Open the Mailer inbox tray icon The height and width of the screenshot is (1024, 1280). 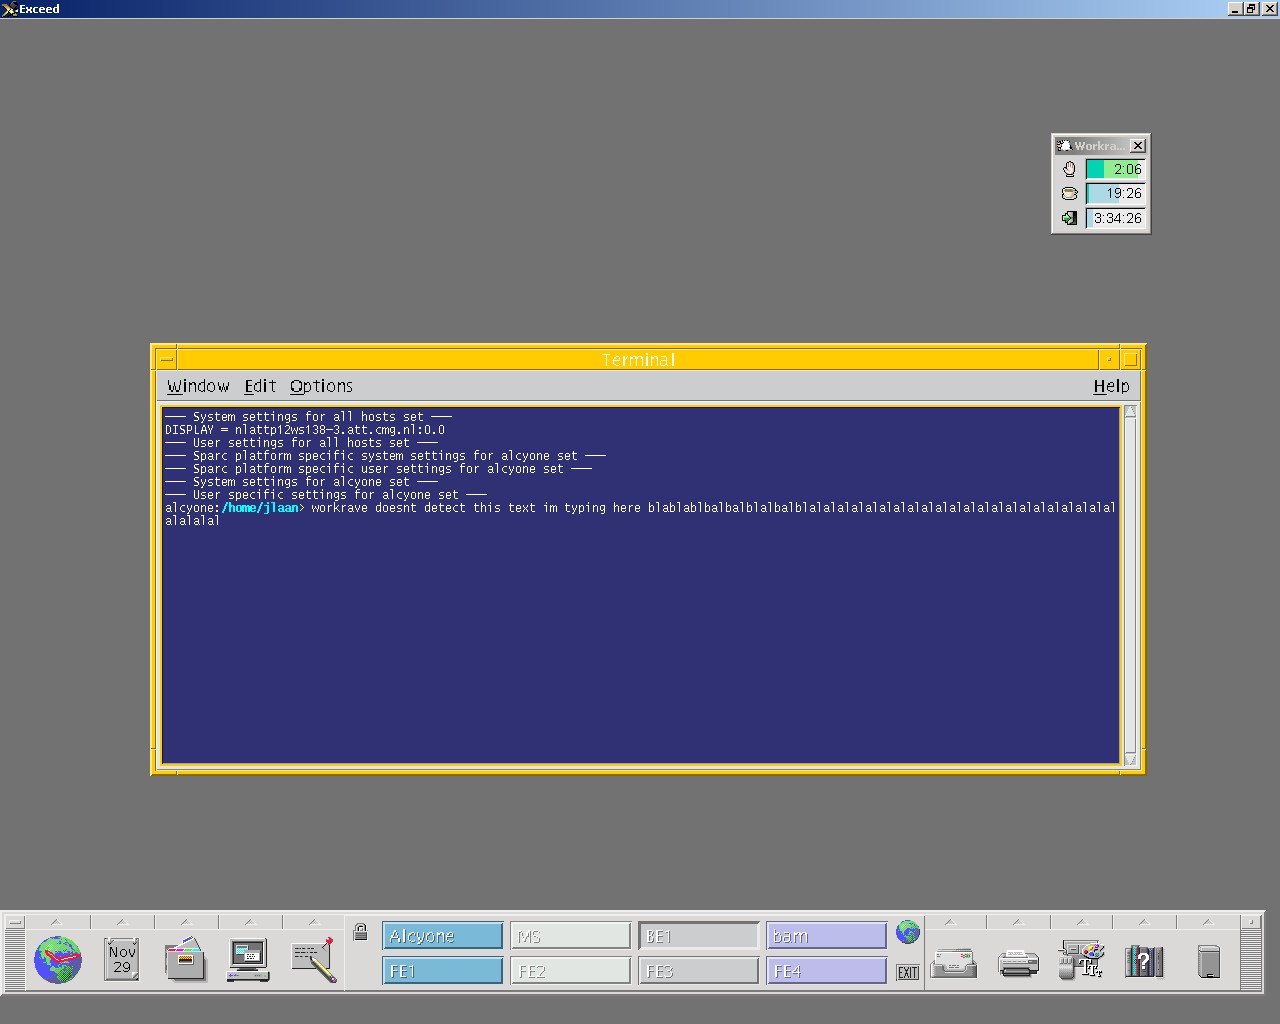click(953, 963)
